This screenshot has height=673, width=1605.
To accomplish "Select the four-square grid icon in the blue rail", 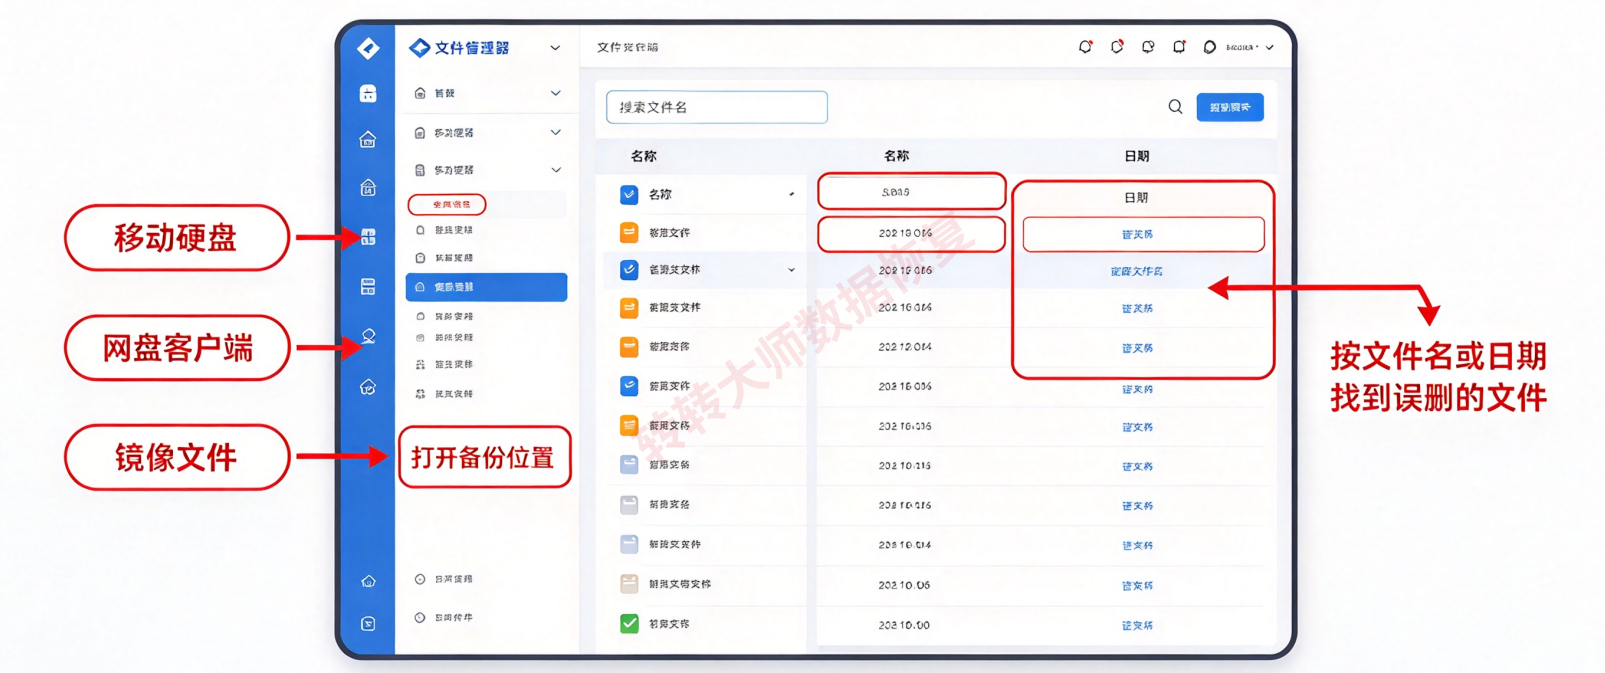I will pyautogui.click(x=368, y=237).
